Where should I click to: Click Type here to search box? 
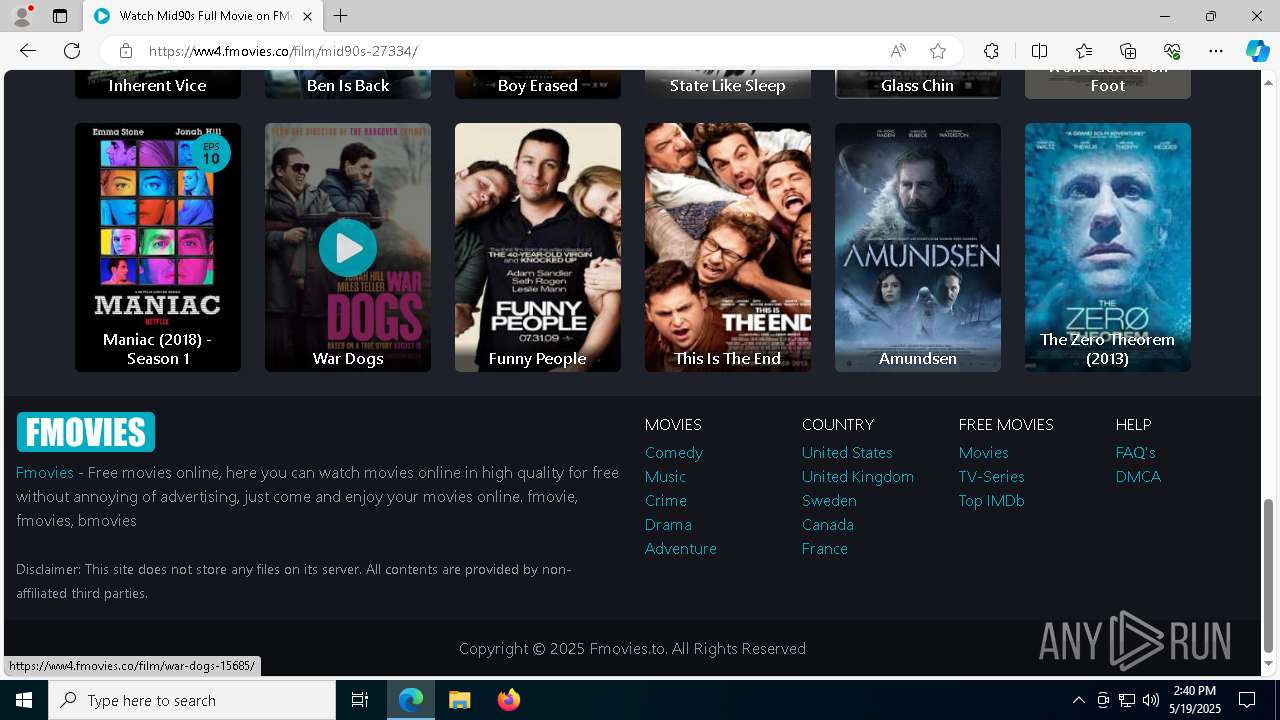pyautogui.click(x=192, y=700)
